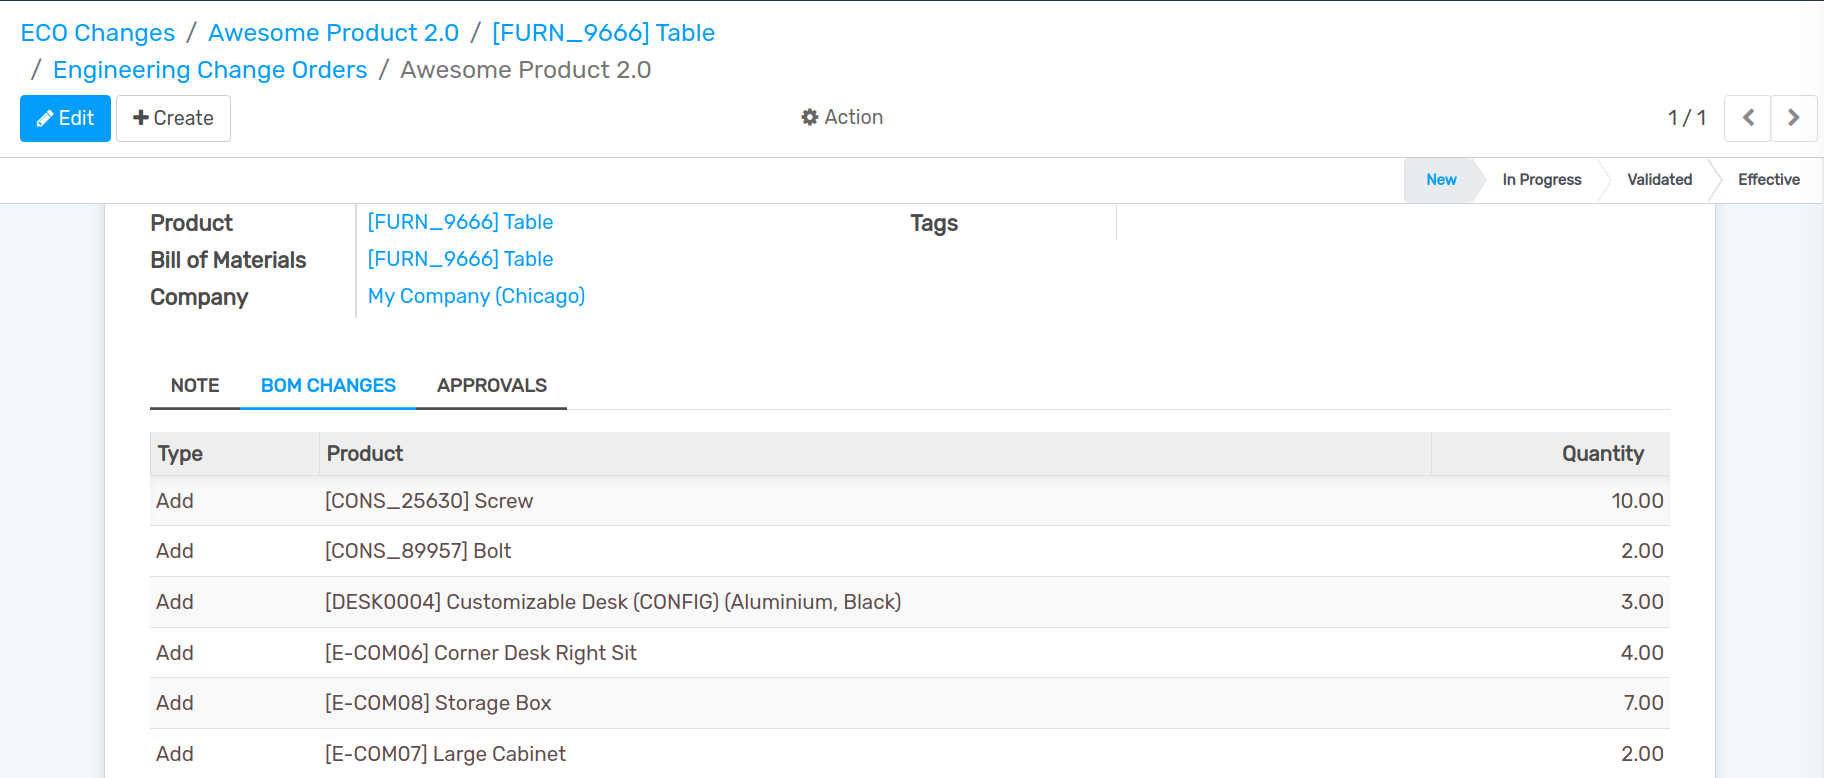Select the Effective stage in status bar
Viewport: 1824px width, 778px height.
click(x=1768, y=180)
